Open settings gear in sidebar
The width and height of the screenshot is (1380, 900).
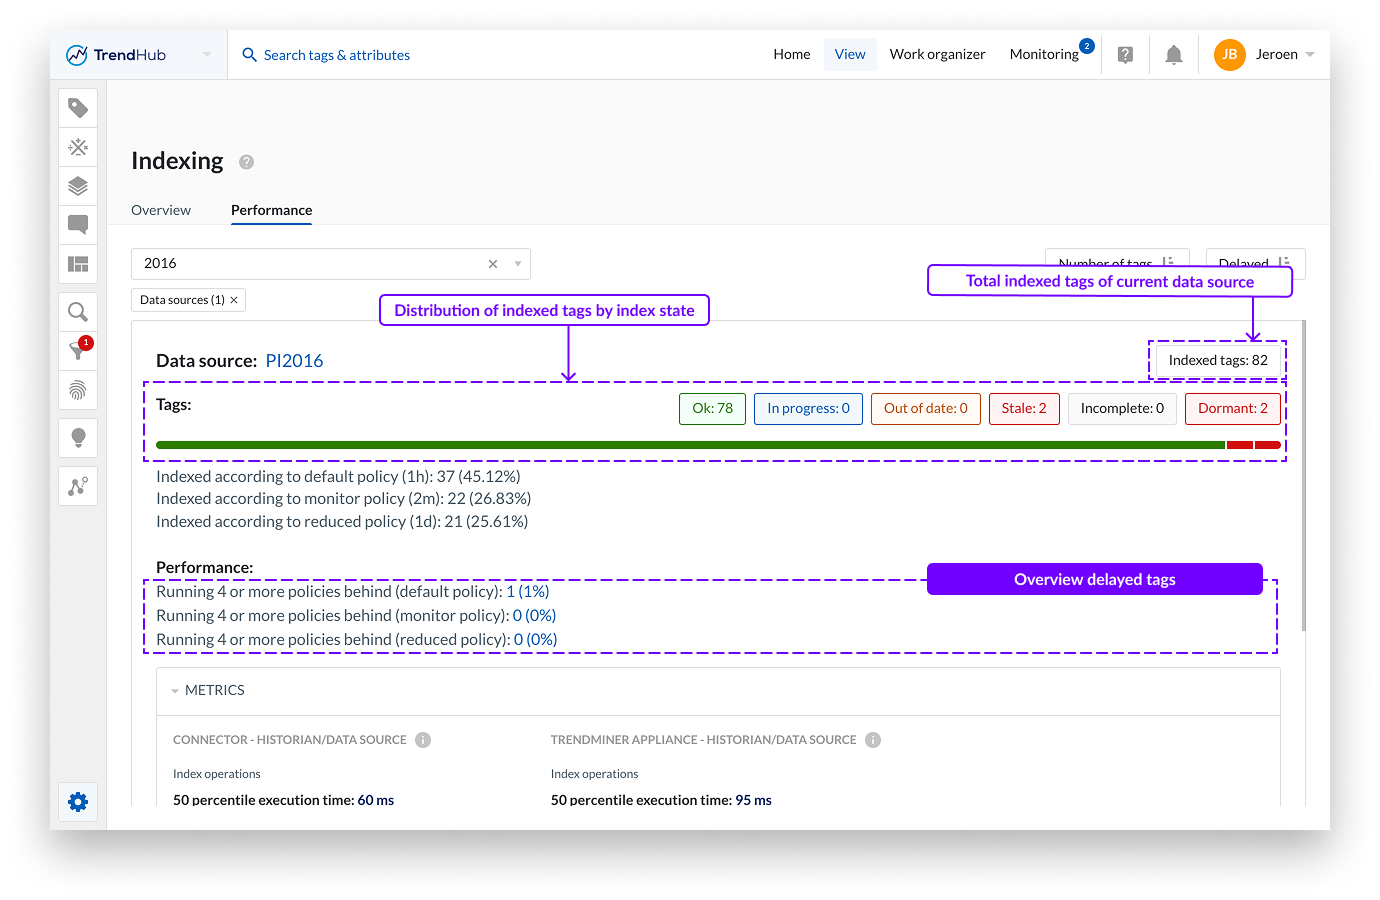(78, 802)
